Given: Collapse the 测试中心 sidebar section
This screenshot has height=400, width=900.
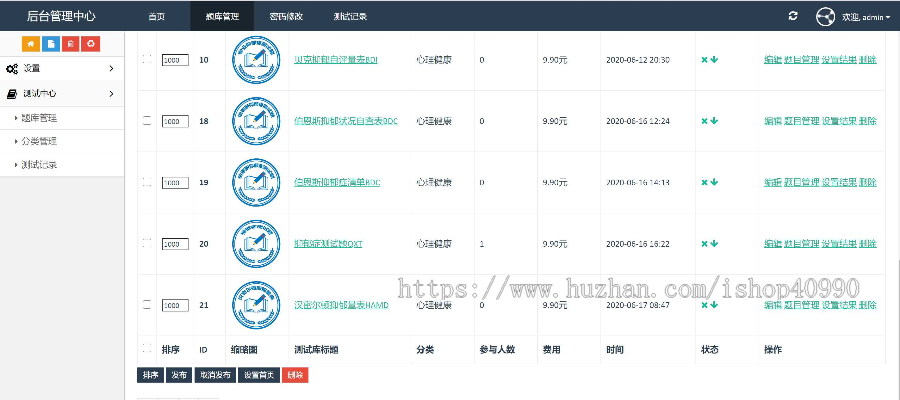Looking at the screenshot, I should coord(62,94).
